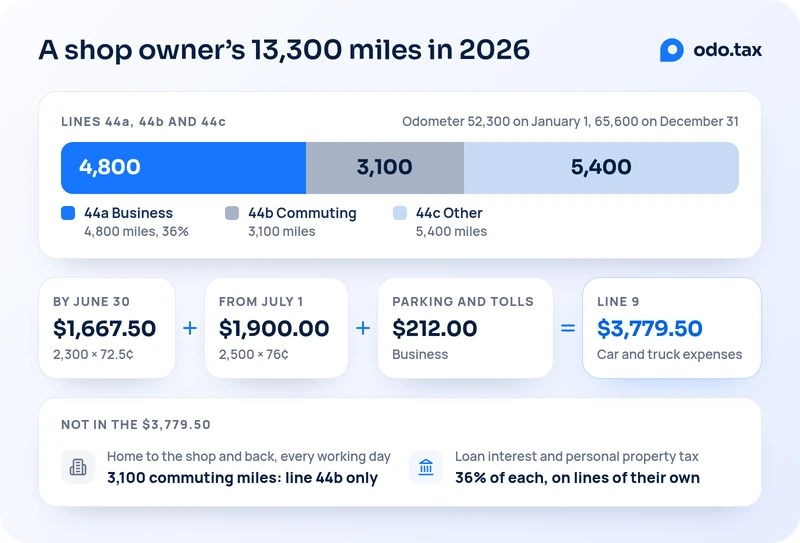The width and height of the screenshot is (800, 543).
Task: Click '4,800 miles, 36%' text
Action: click(136, 232)
